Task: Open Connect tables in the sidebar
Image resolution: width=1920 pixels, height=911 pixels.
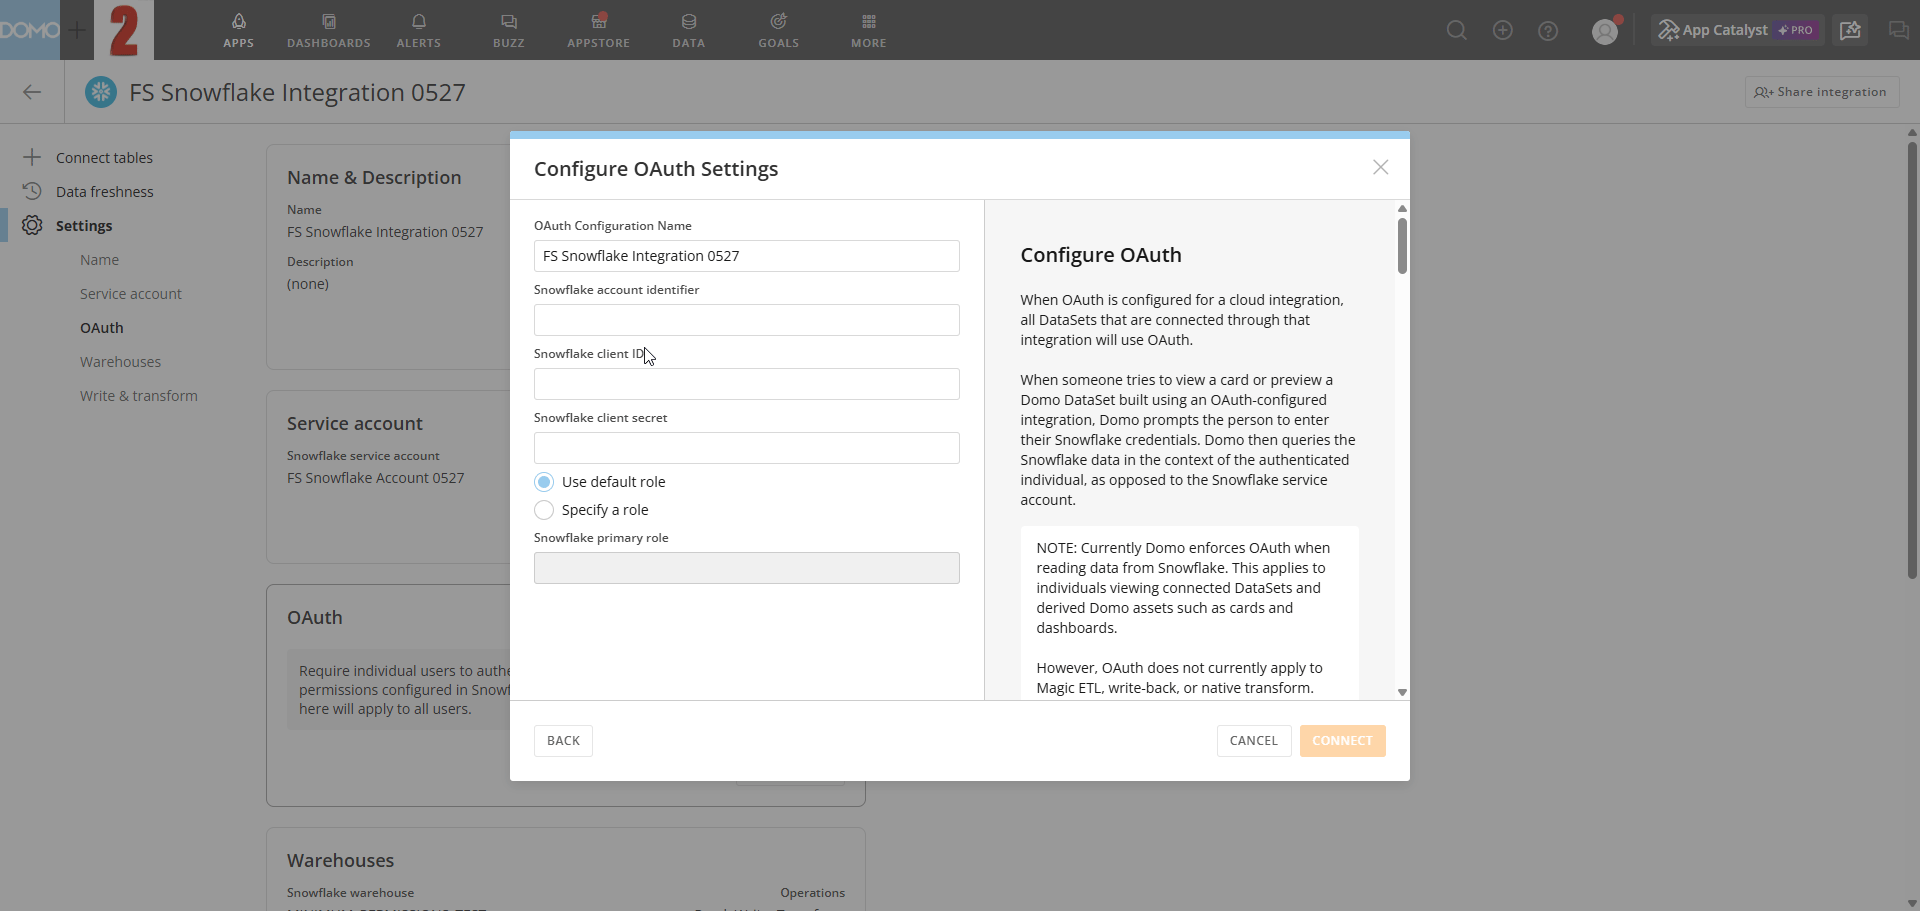Action: [104, 158]
